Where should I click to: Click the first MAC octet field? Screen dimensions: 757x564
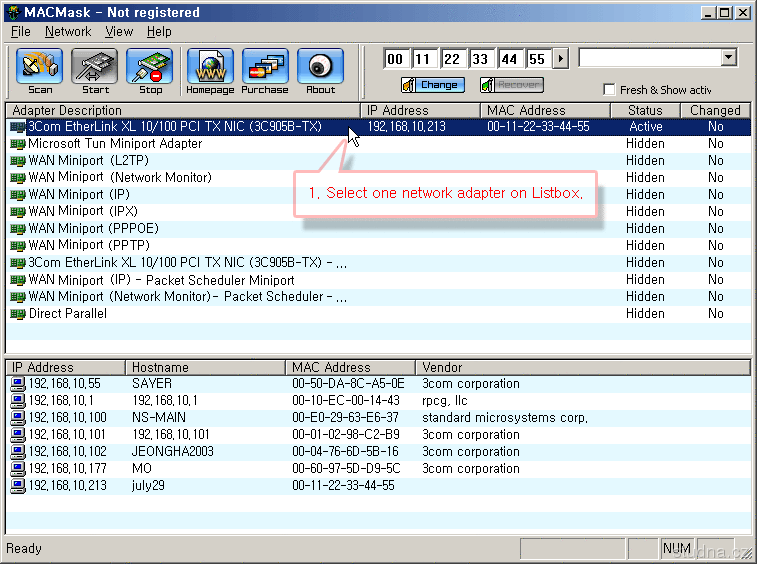click(x=396, y=59)
